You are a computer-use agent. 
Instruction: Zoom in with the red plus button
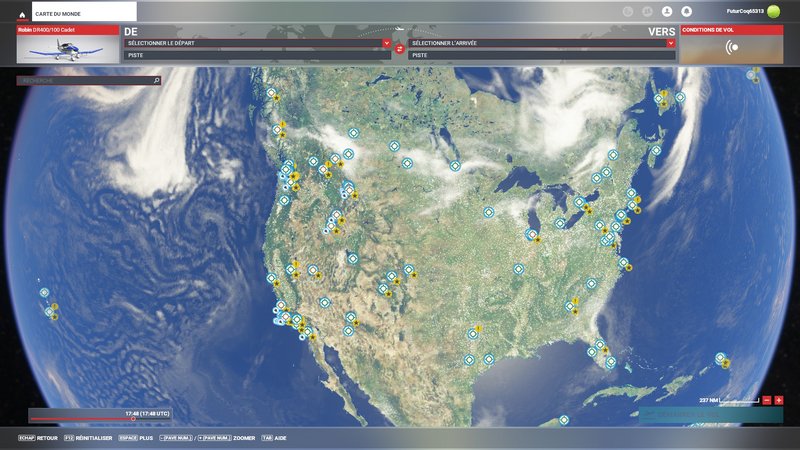click(779, 401)
